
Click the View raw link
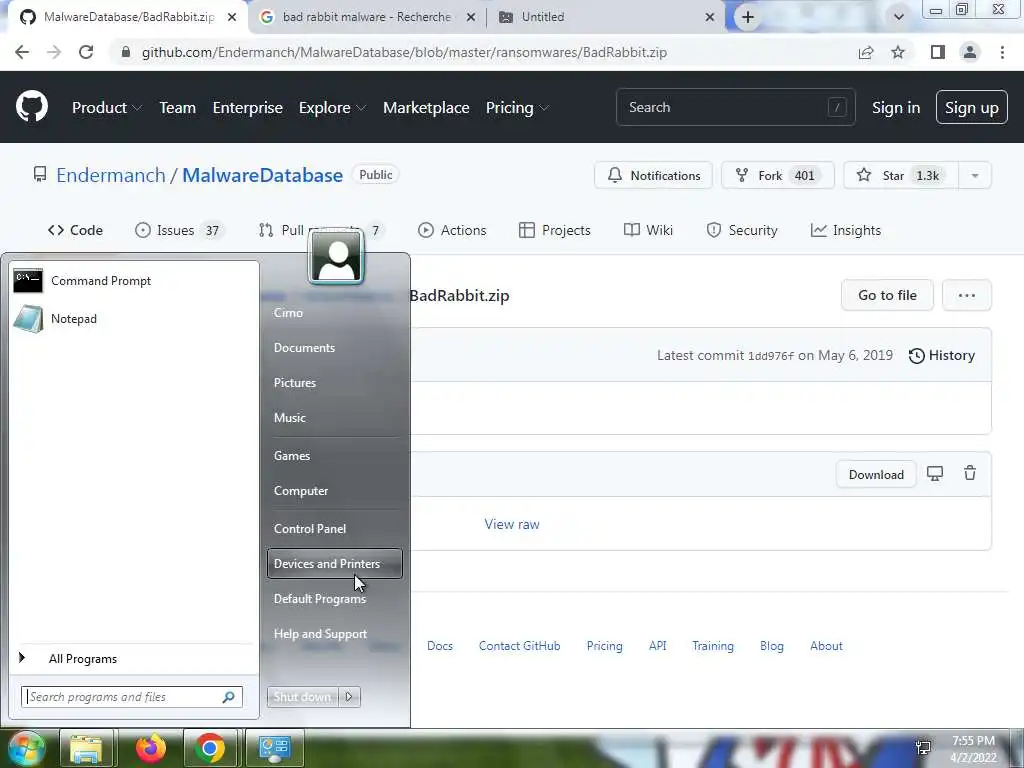point(512,524)
